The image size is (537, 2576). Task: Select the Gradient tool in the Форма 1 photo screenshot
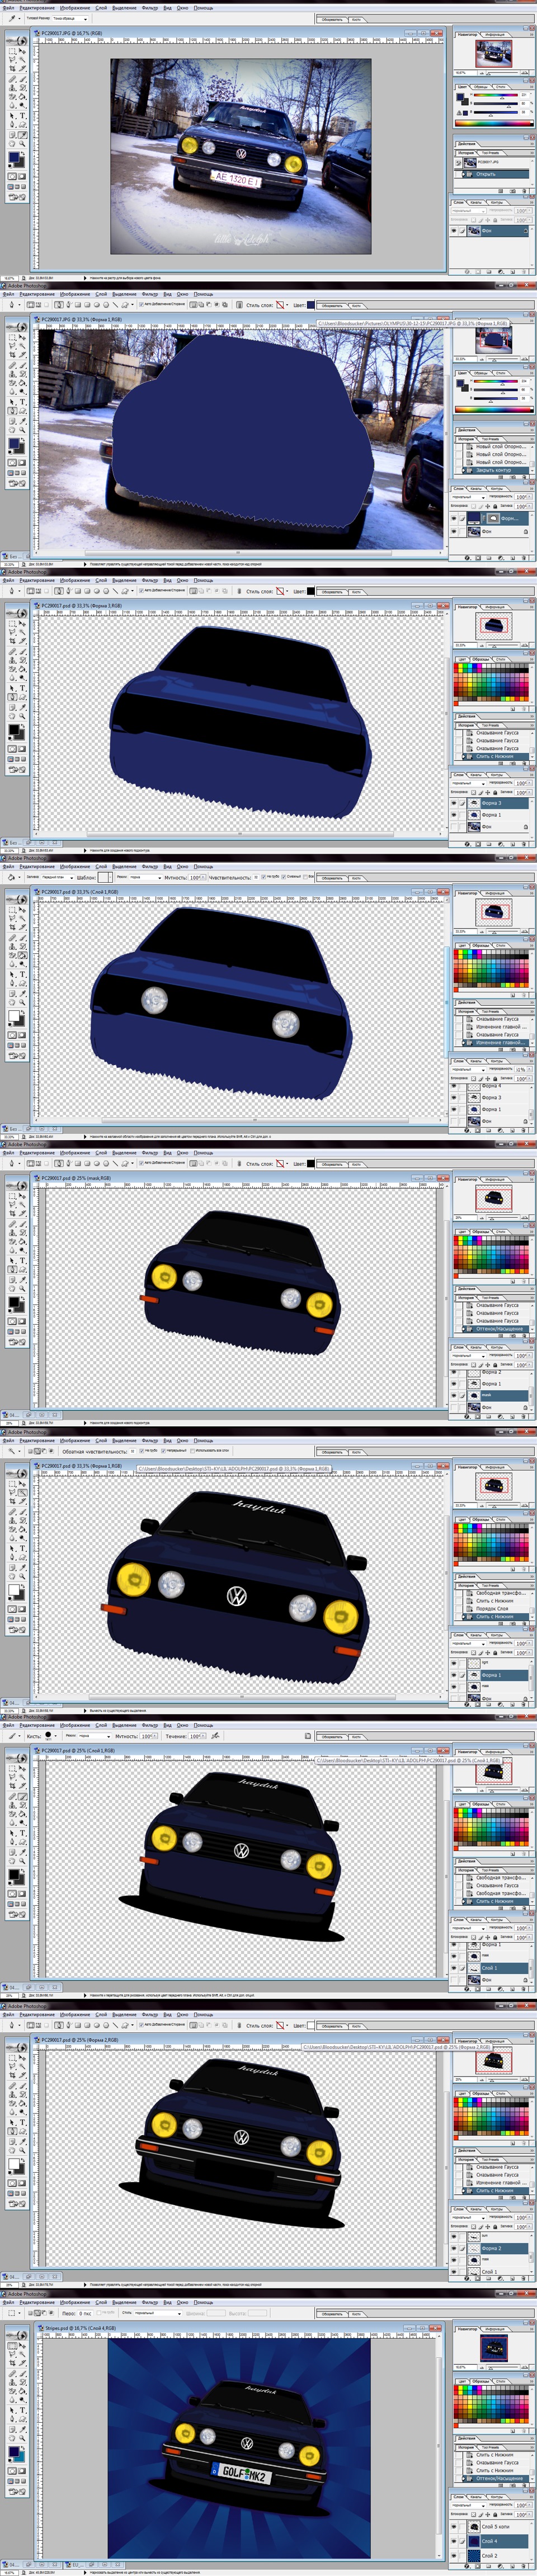tap(22, 383)
